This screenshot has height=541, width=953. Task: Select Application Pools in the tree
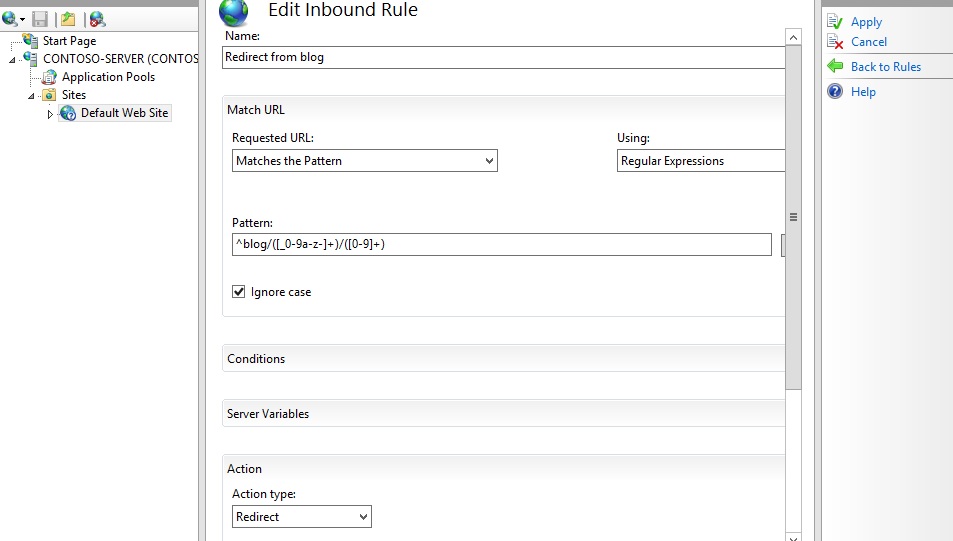[x=108, y=77]
